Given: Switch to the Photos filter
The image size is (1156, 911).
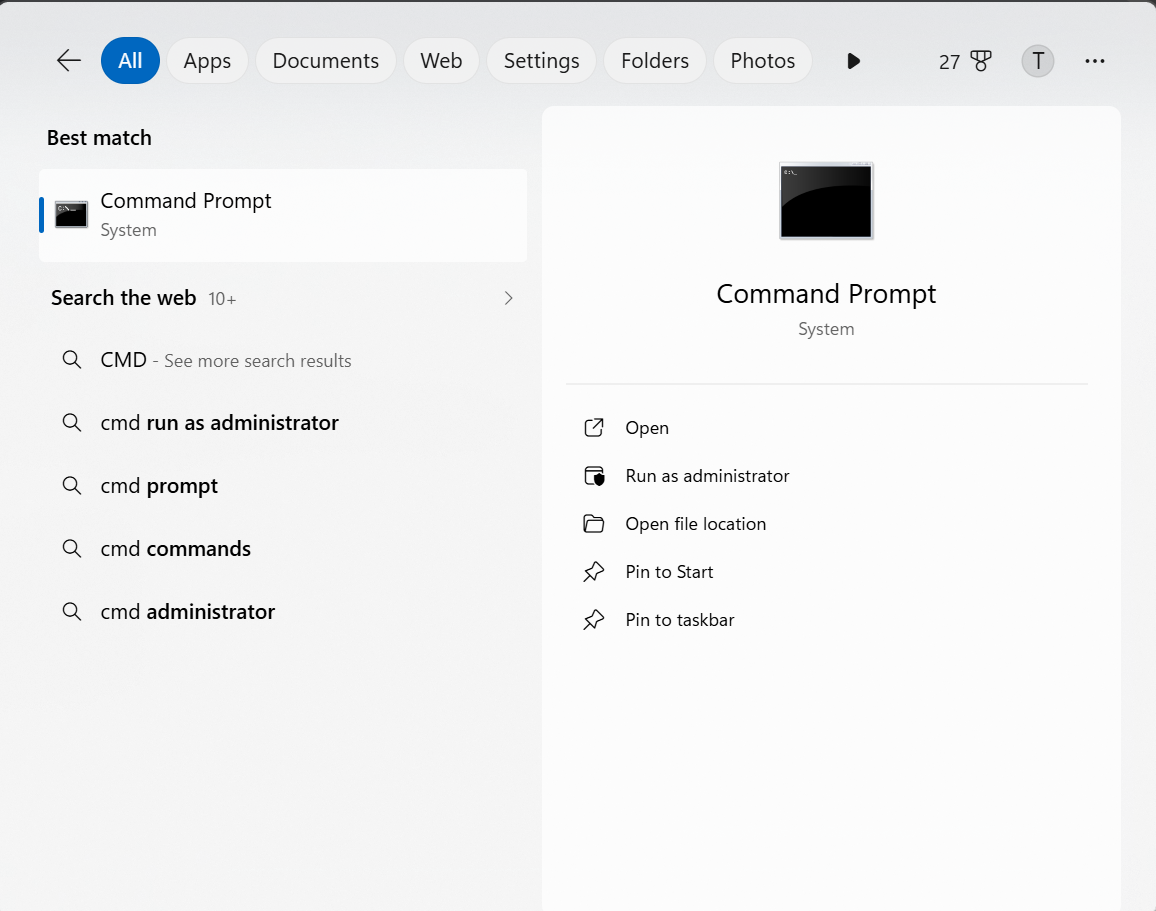Looking at the screenshot, I should pos(762,60).
